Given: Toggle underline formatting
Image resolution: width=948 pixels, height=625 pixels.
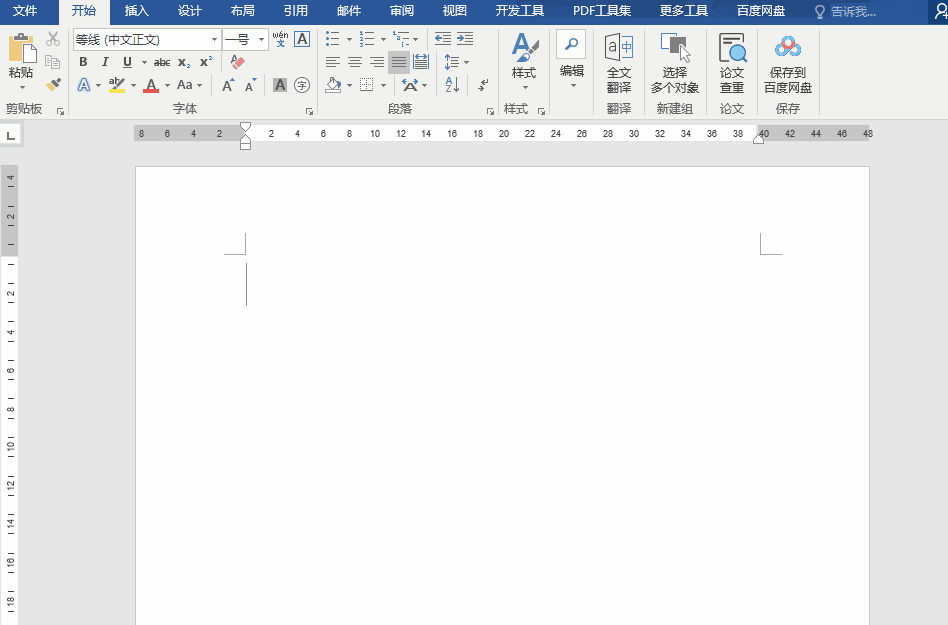Looking at the screenshot, I should click(x=127, y=62).
